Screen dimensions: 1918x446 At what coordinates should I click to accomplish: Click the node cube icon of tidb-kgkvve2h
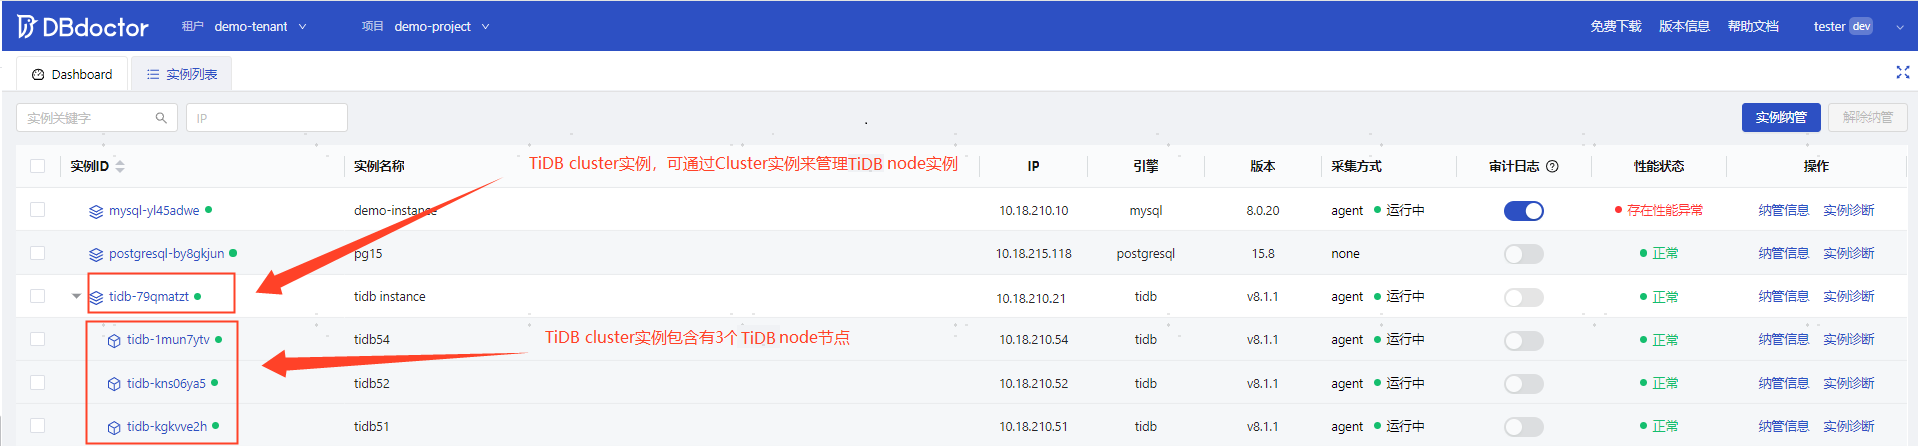pyautogui.click(x=114, y=427)
